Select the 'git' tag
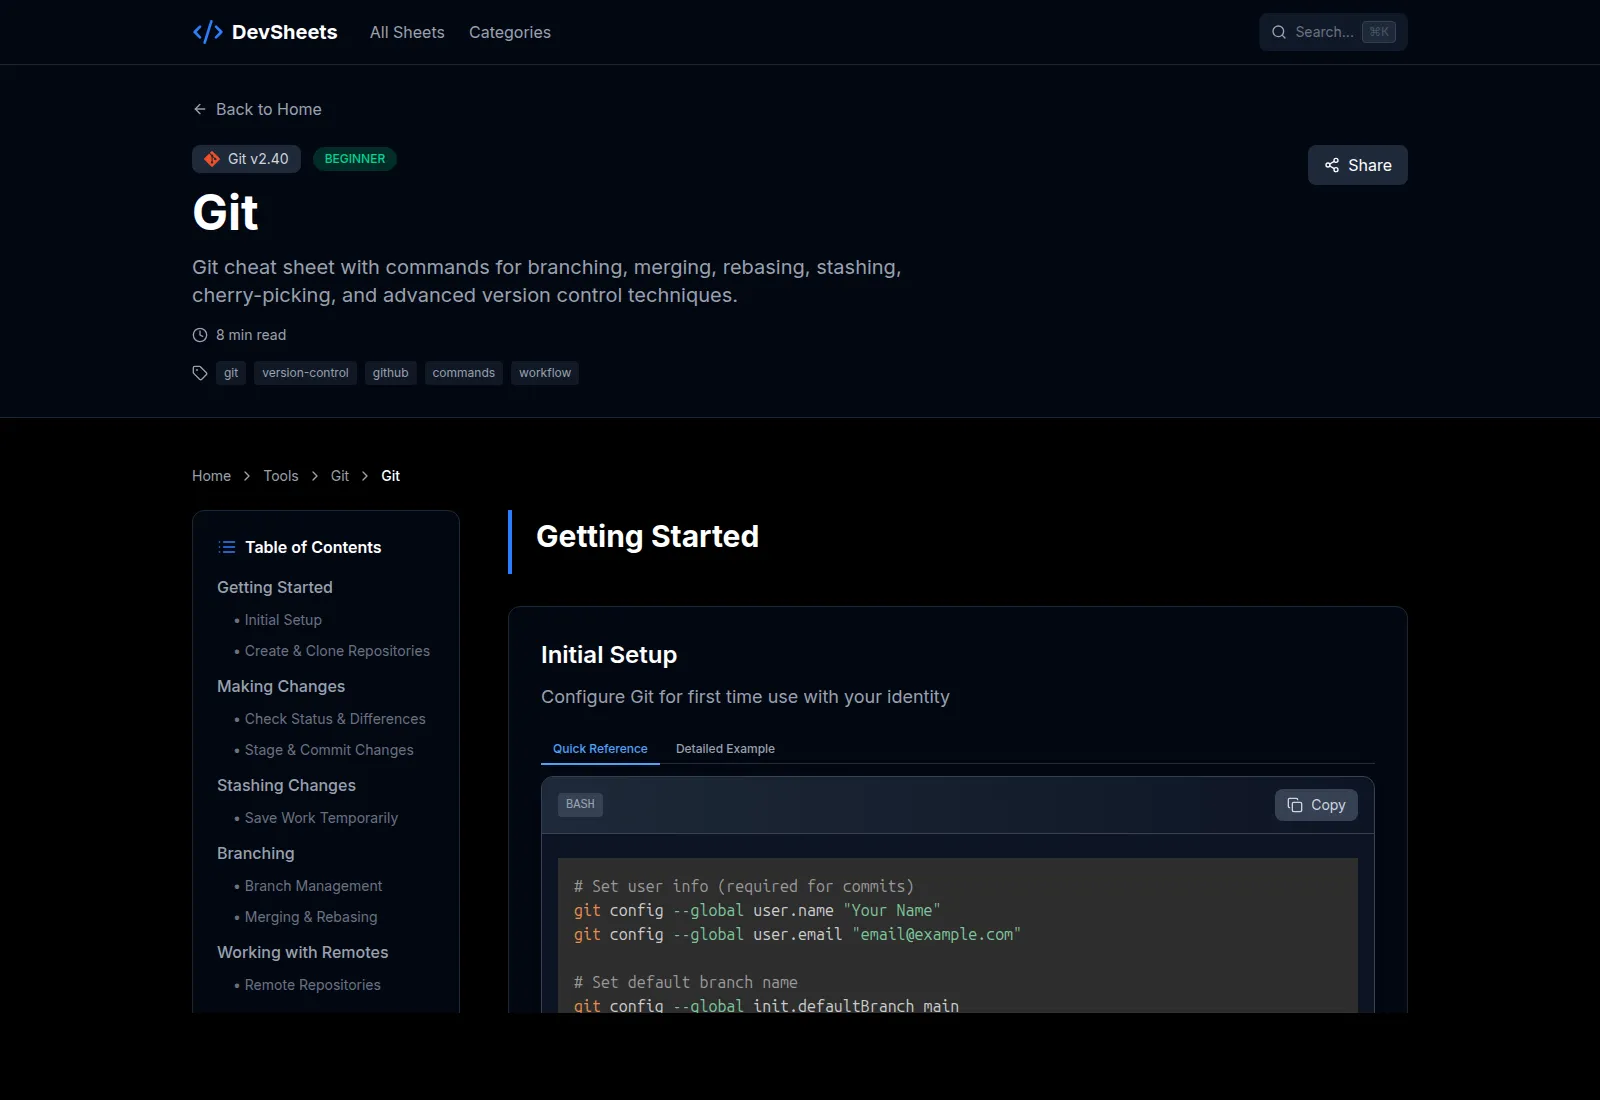The image size is (1600, 1100). click(x=231, y=373)
